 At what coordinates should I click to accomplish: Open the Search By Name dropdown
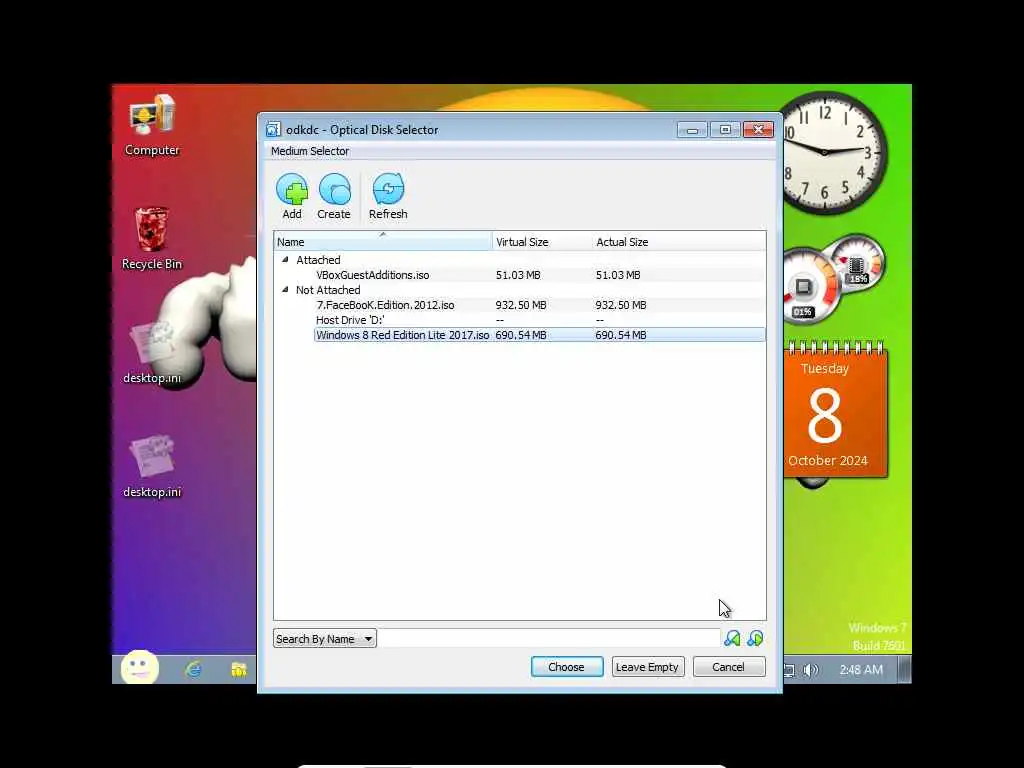coord(325,639)
